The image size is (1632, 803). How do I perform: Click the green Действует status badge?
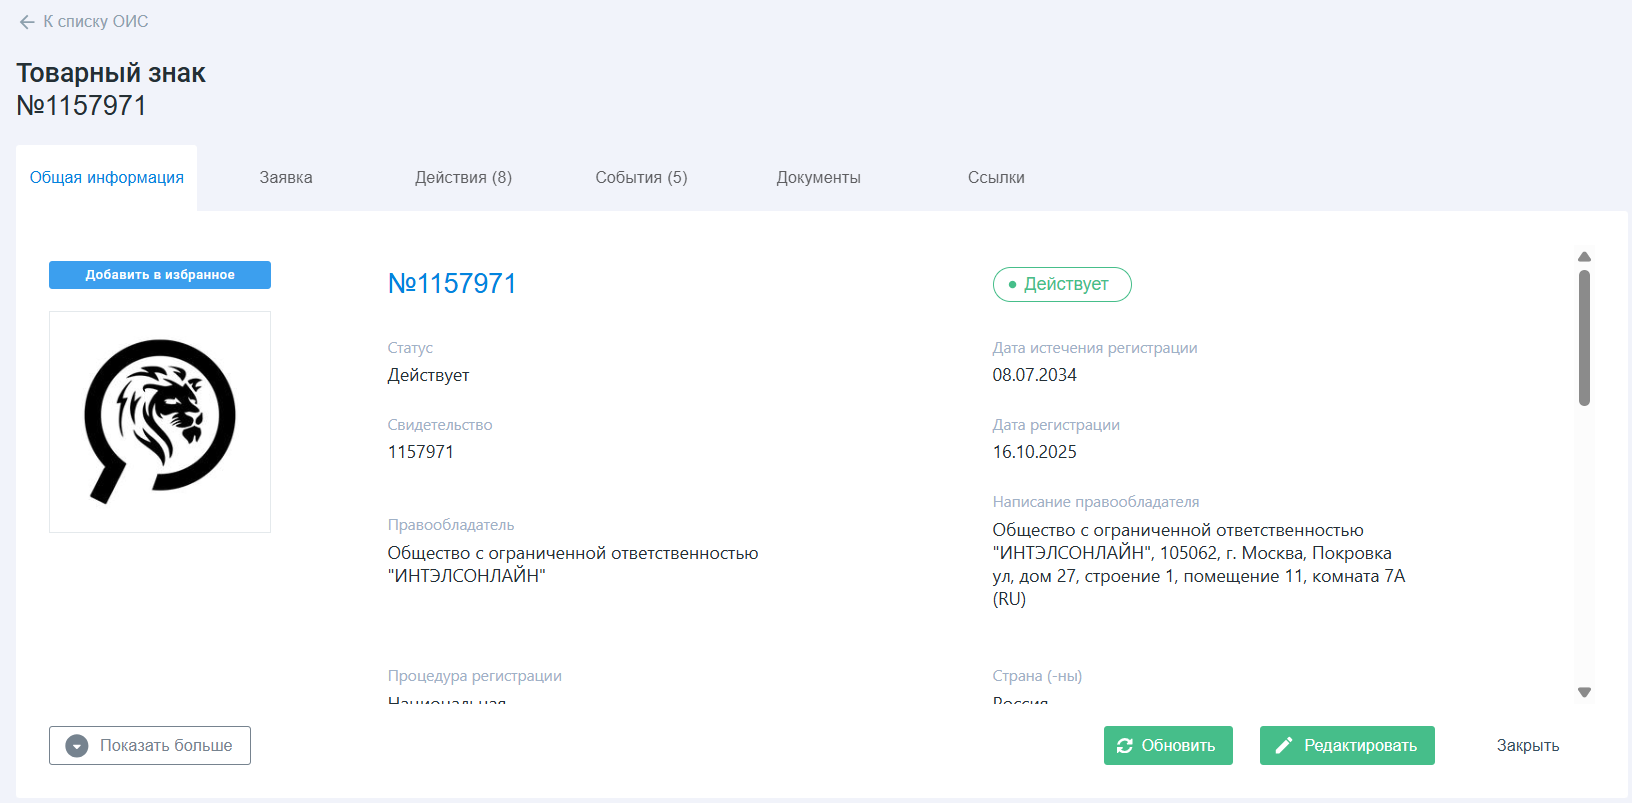pos(1062,284)
